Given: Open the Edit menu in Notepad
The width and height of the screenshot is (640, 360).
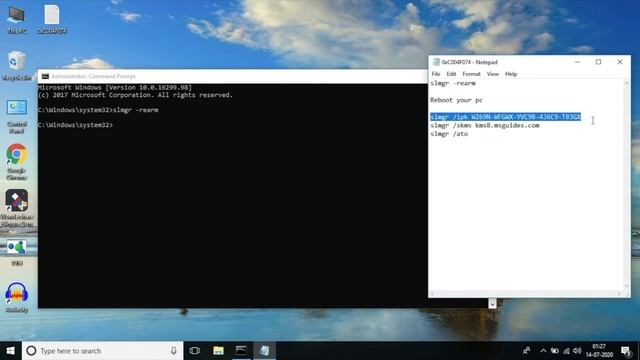Looking at the screenshot, I should click(451, 74).
